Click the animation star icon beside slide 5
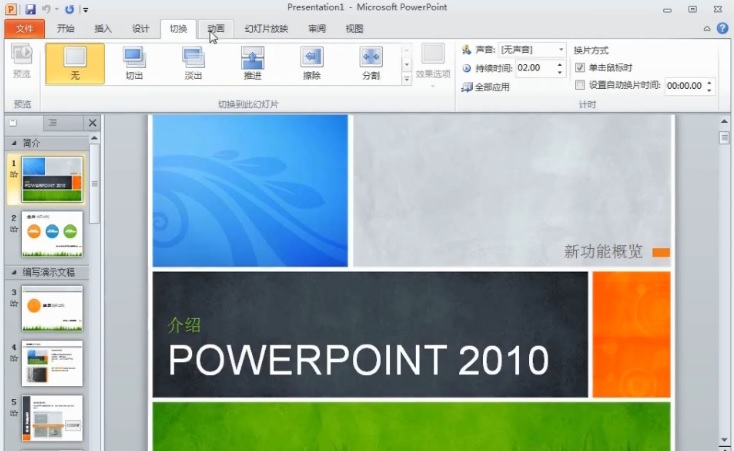This screenshot has width=734, height=451. [x=14, y=413]
